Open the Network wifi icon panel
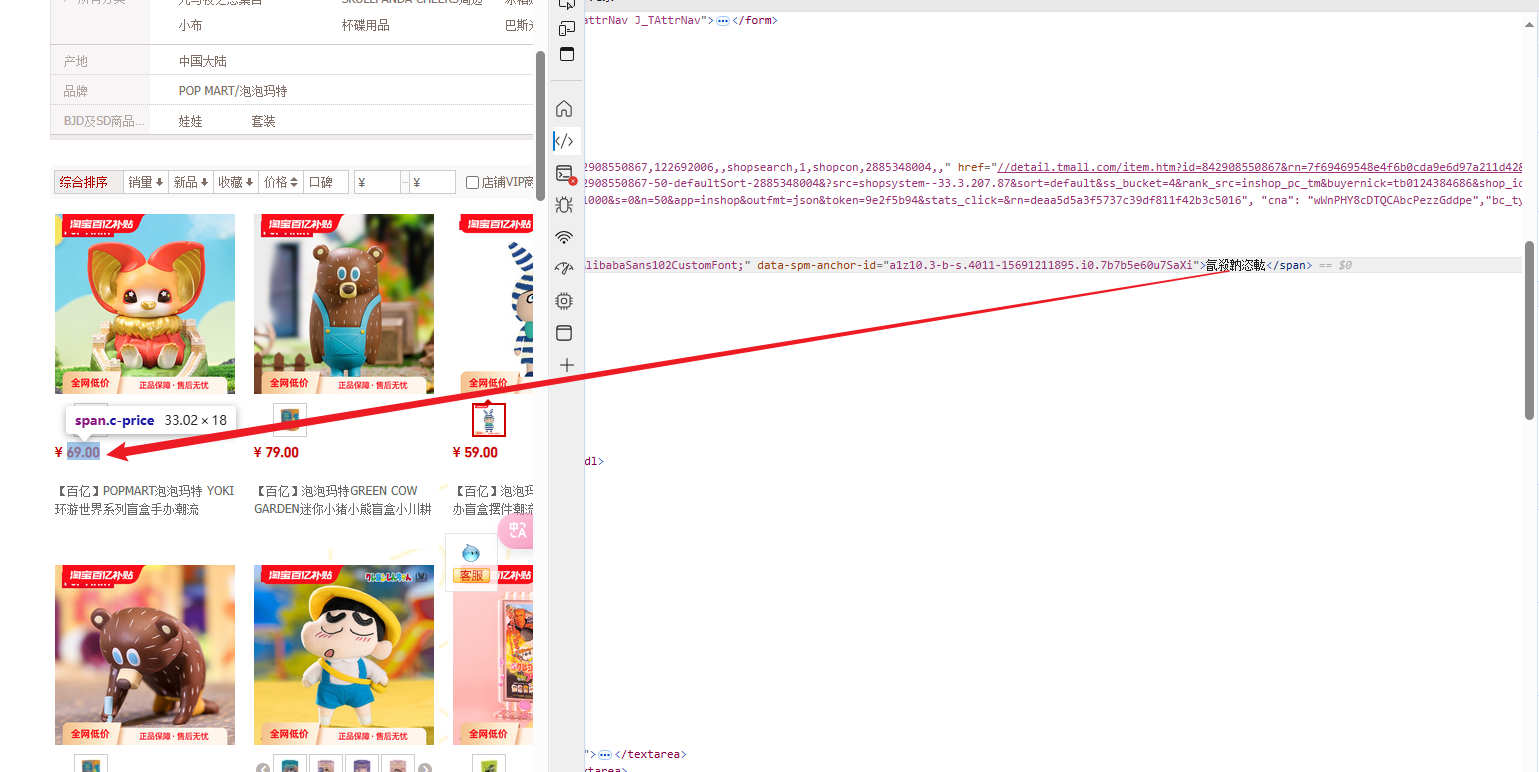Screen dimensions: 1539x772 [x=564, y=237]
